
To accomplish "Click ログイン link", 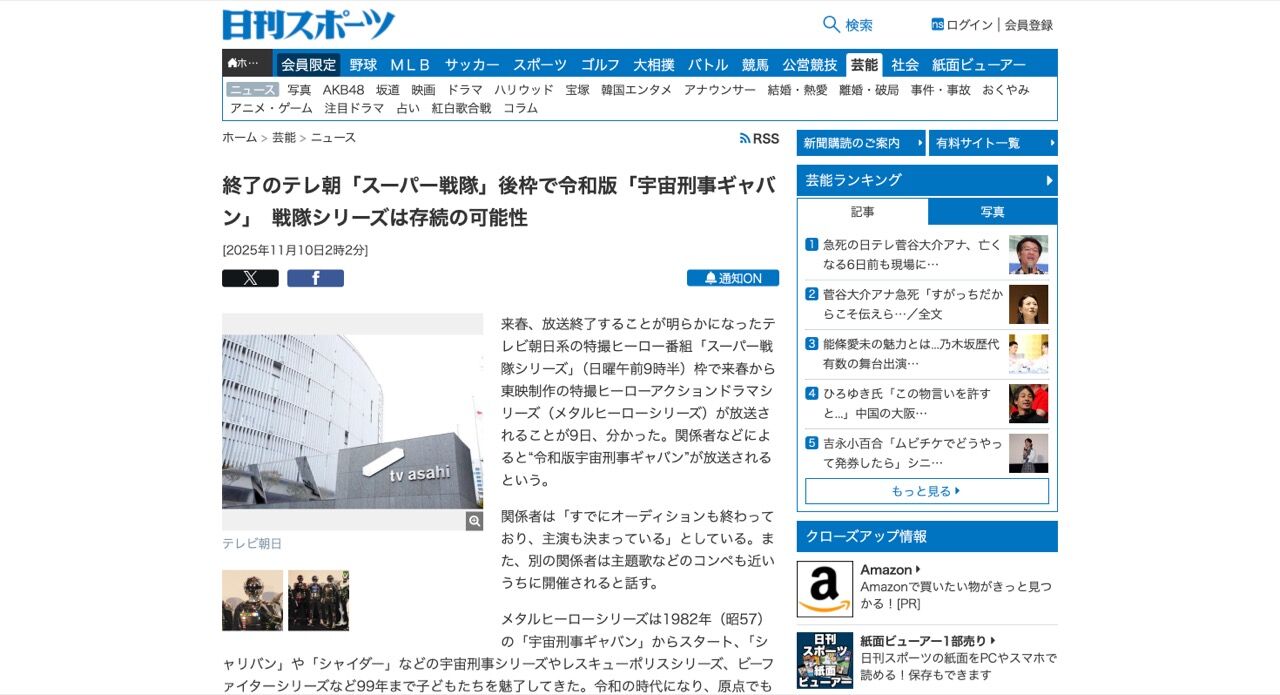I will pyautogui.click(x=969, y=25).
